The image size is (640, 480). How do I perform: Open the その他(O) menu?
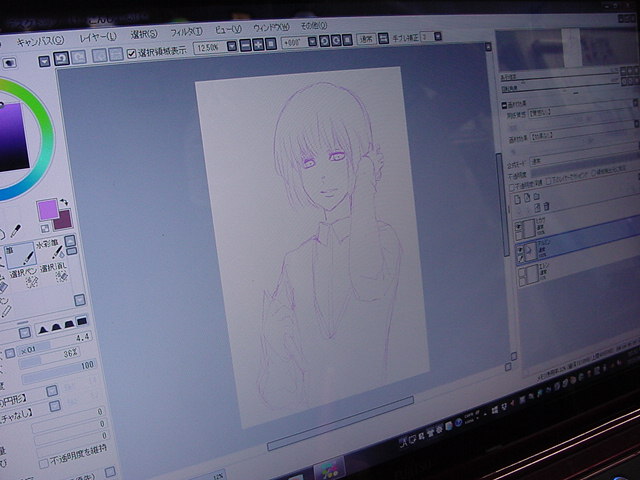tap(313, 25)
